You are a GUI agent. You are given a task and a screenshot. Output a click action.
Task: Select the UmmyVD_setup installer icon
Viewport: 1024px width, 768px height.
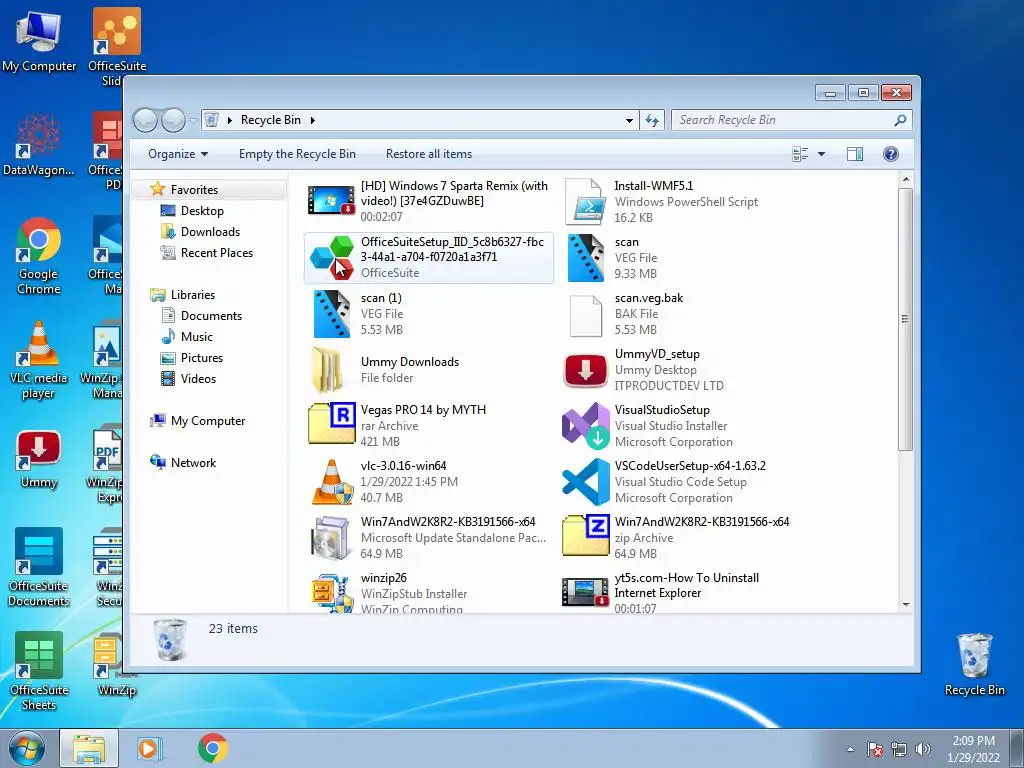tap(585, 370)
